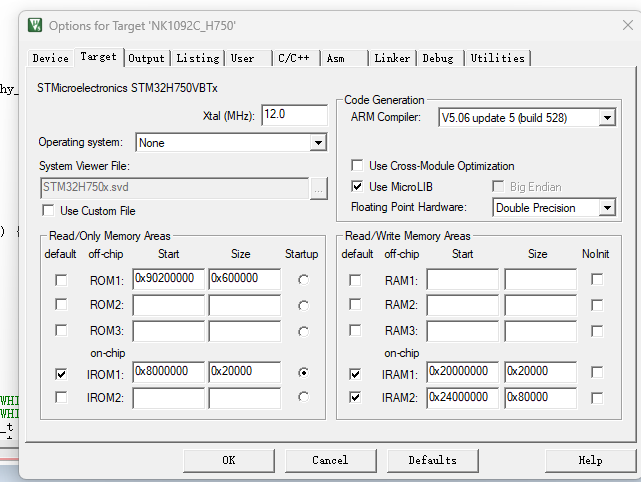
Task: Select the ROM2 Startup radio button
Action: (x=303, y=305)
